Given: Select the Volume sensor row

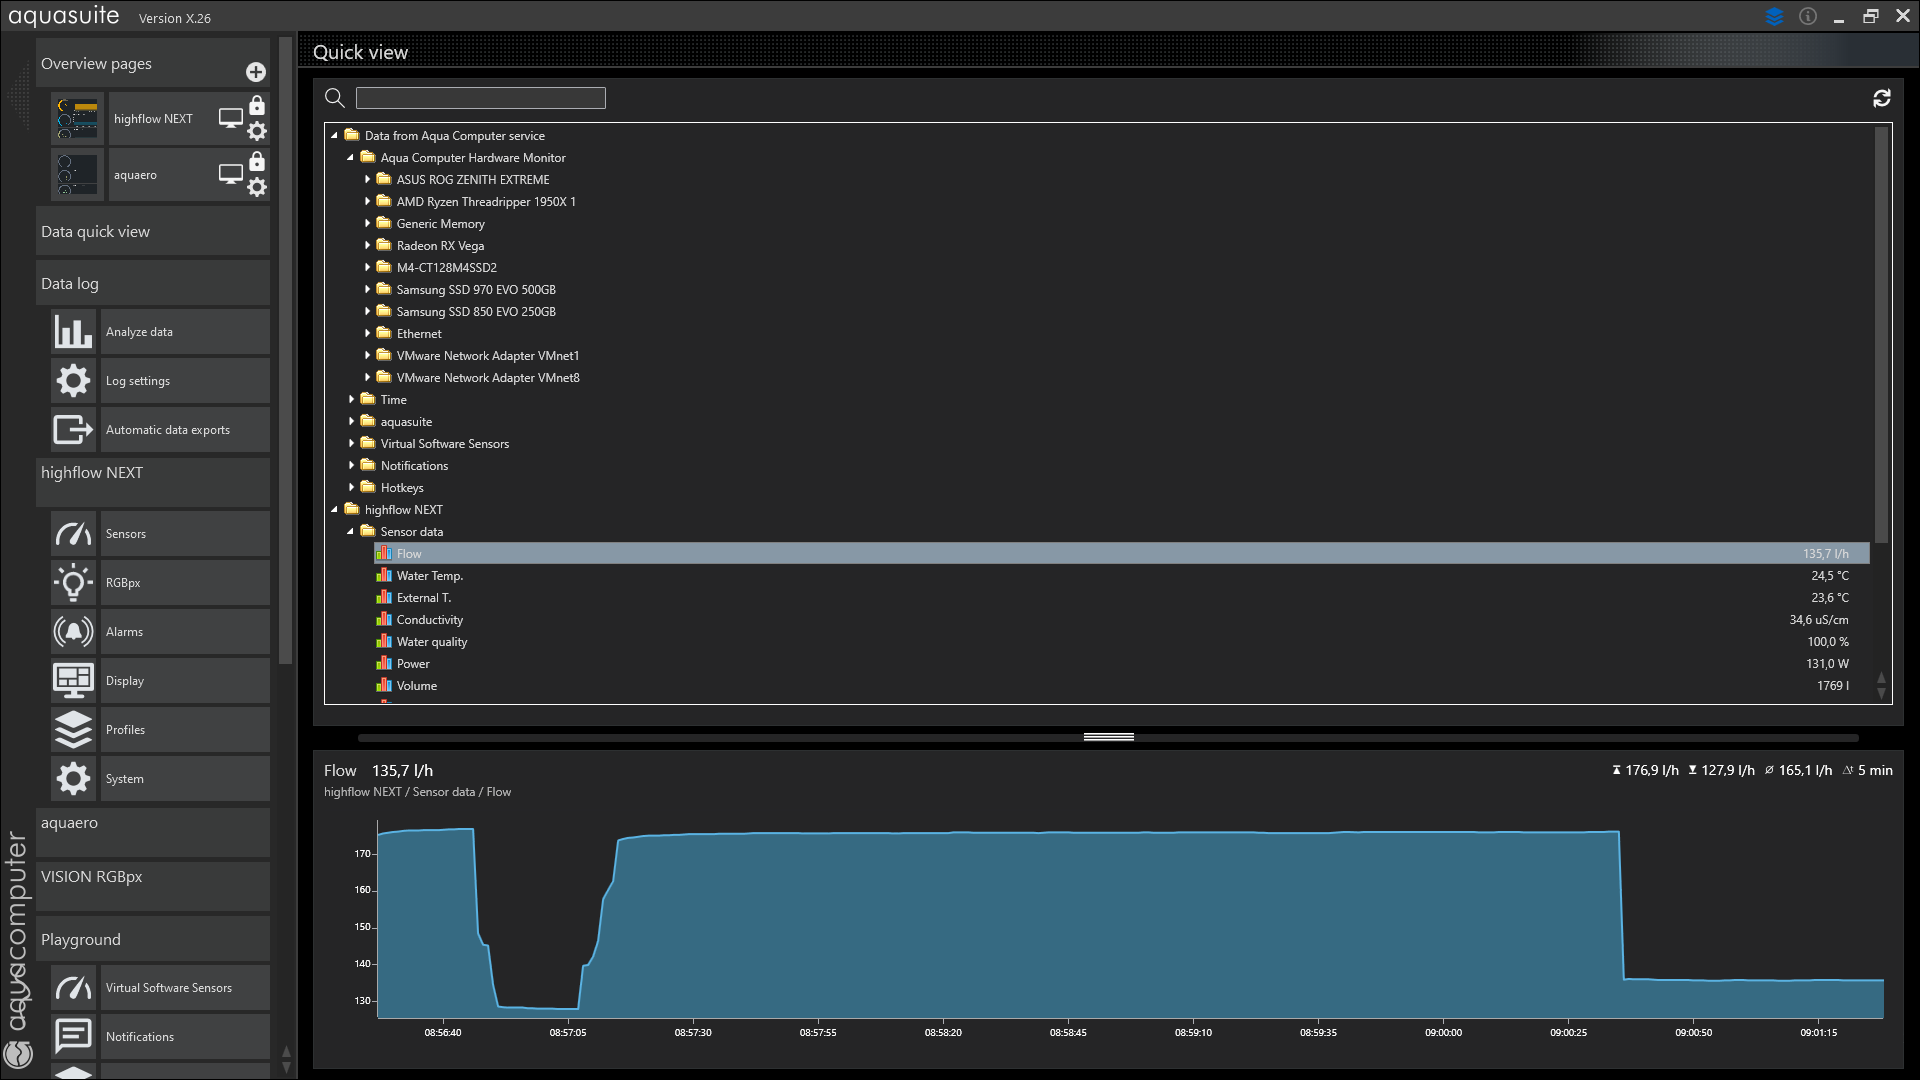Looking at the screenshot, I should point(1121,685).
